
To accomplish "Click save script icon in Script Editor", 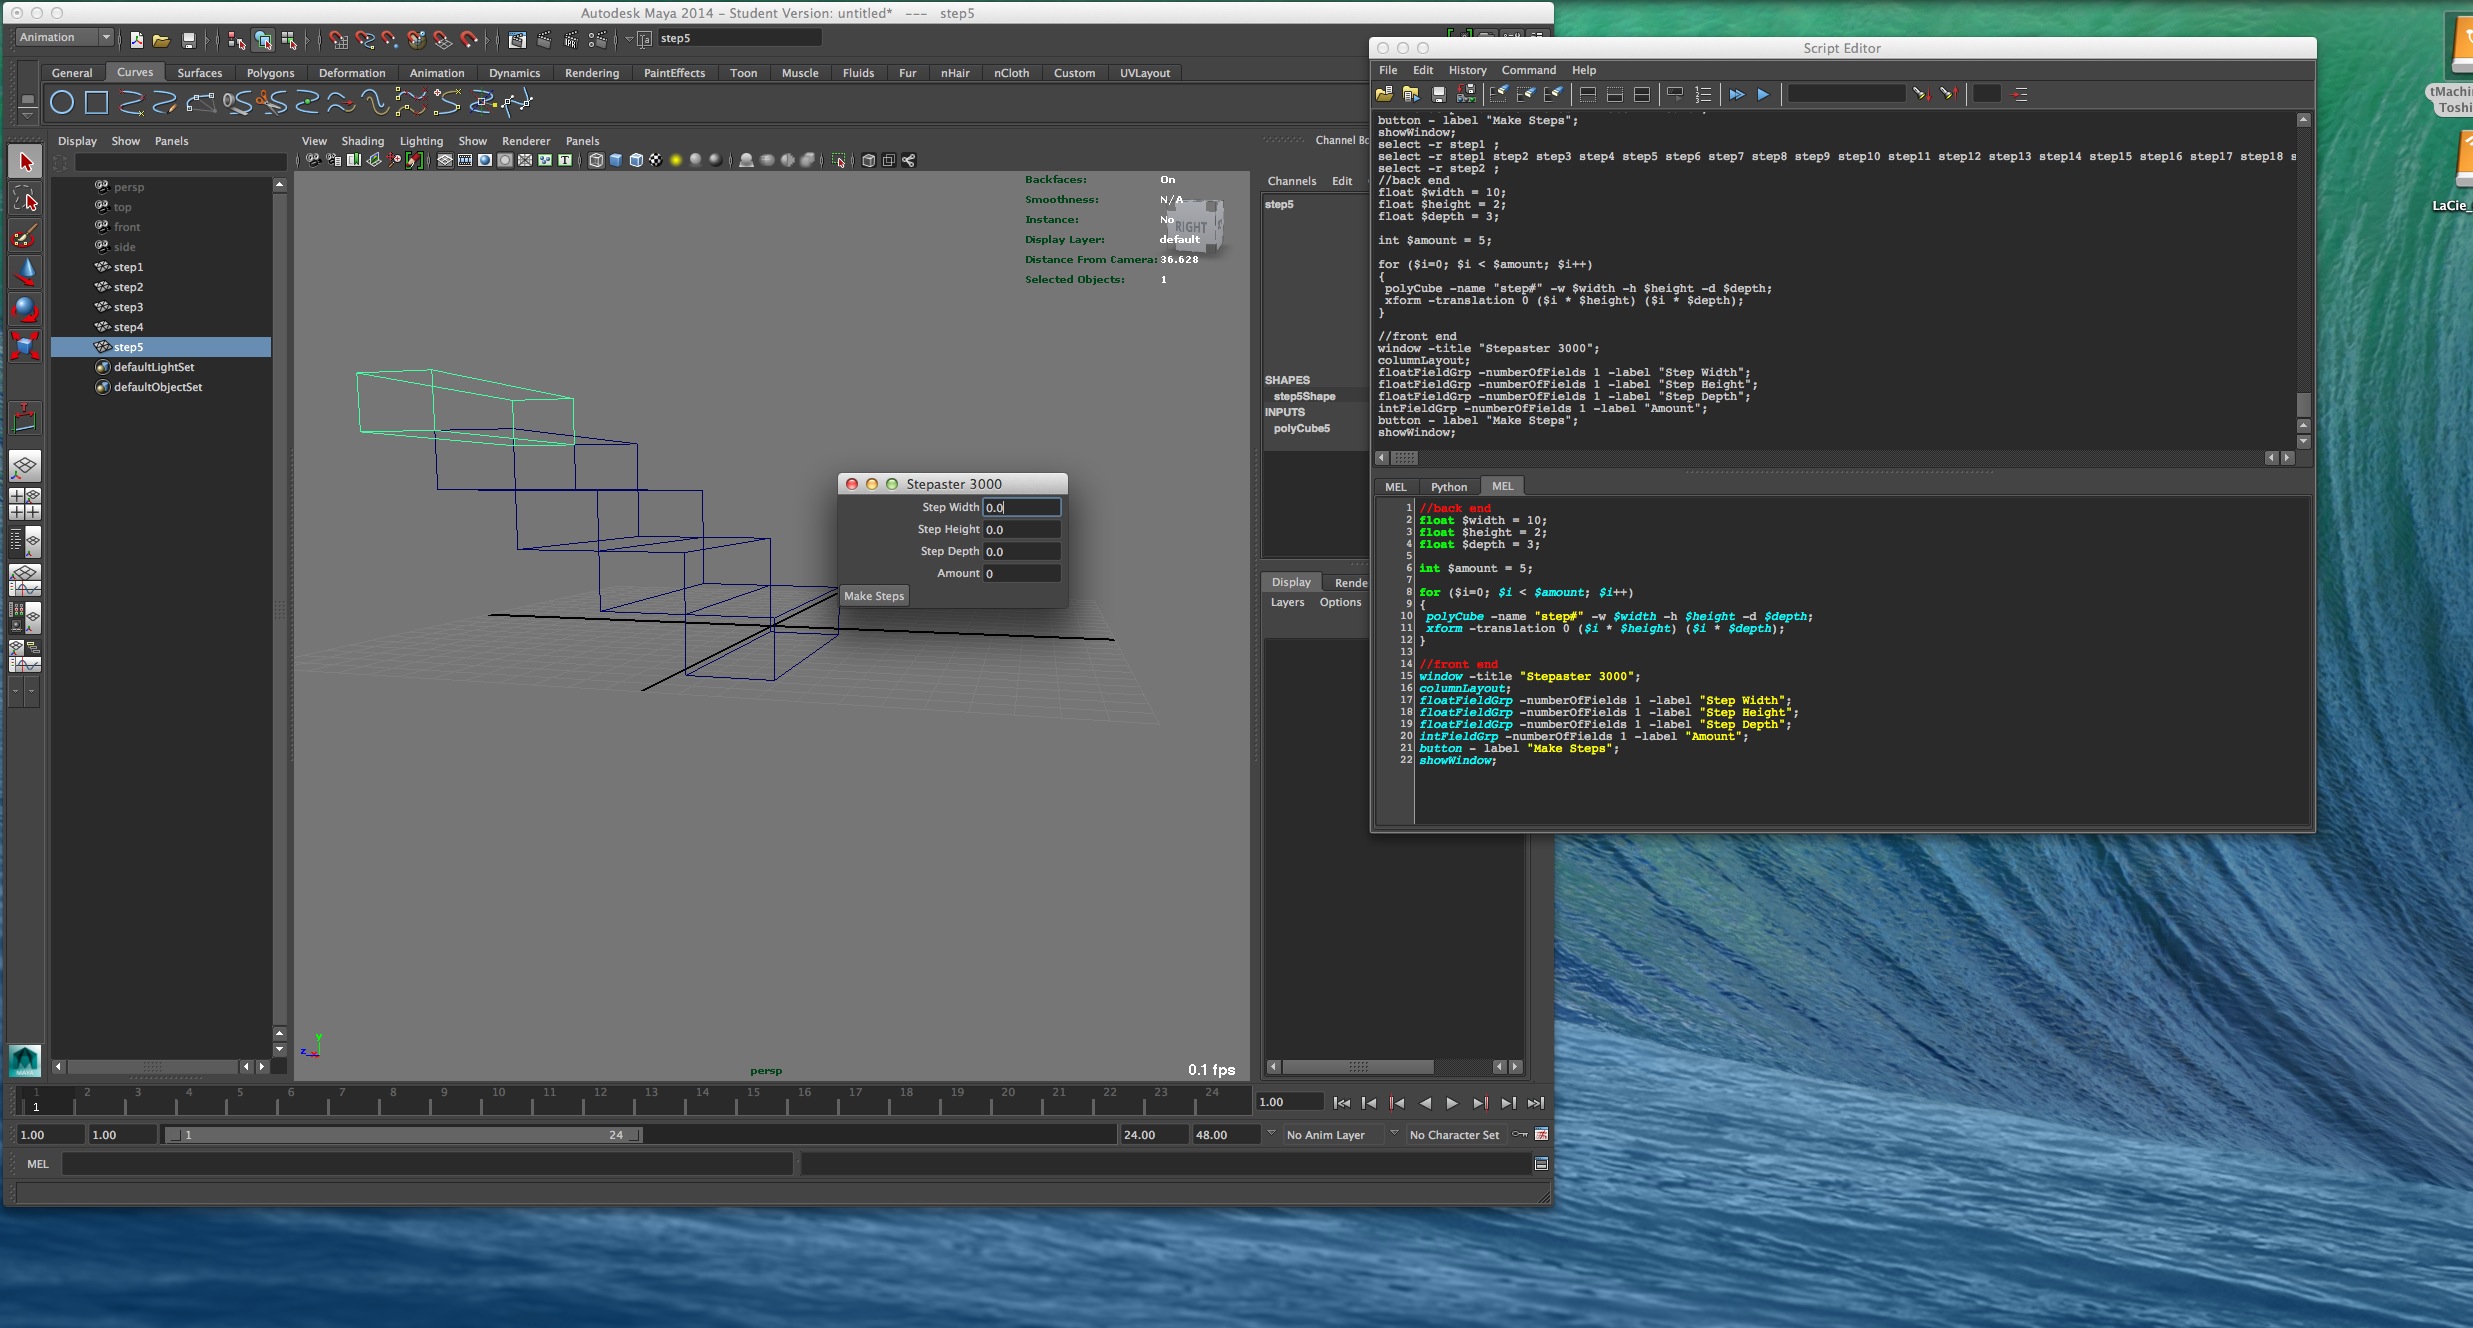I will point(1438,94).
